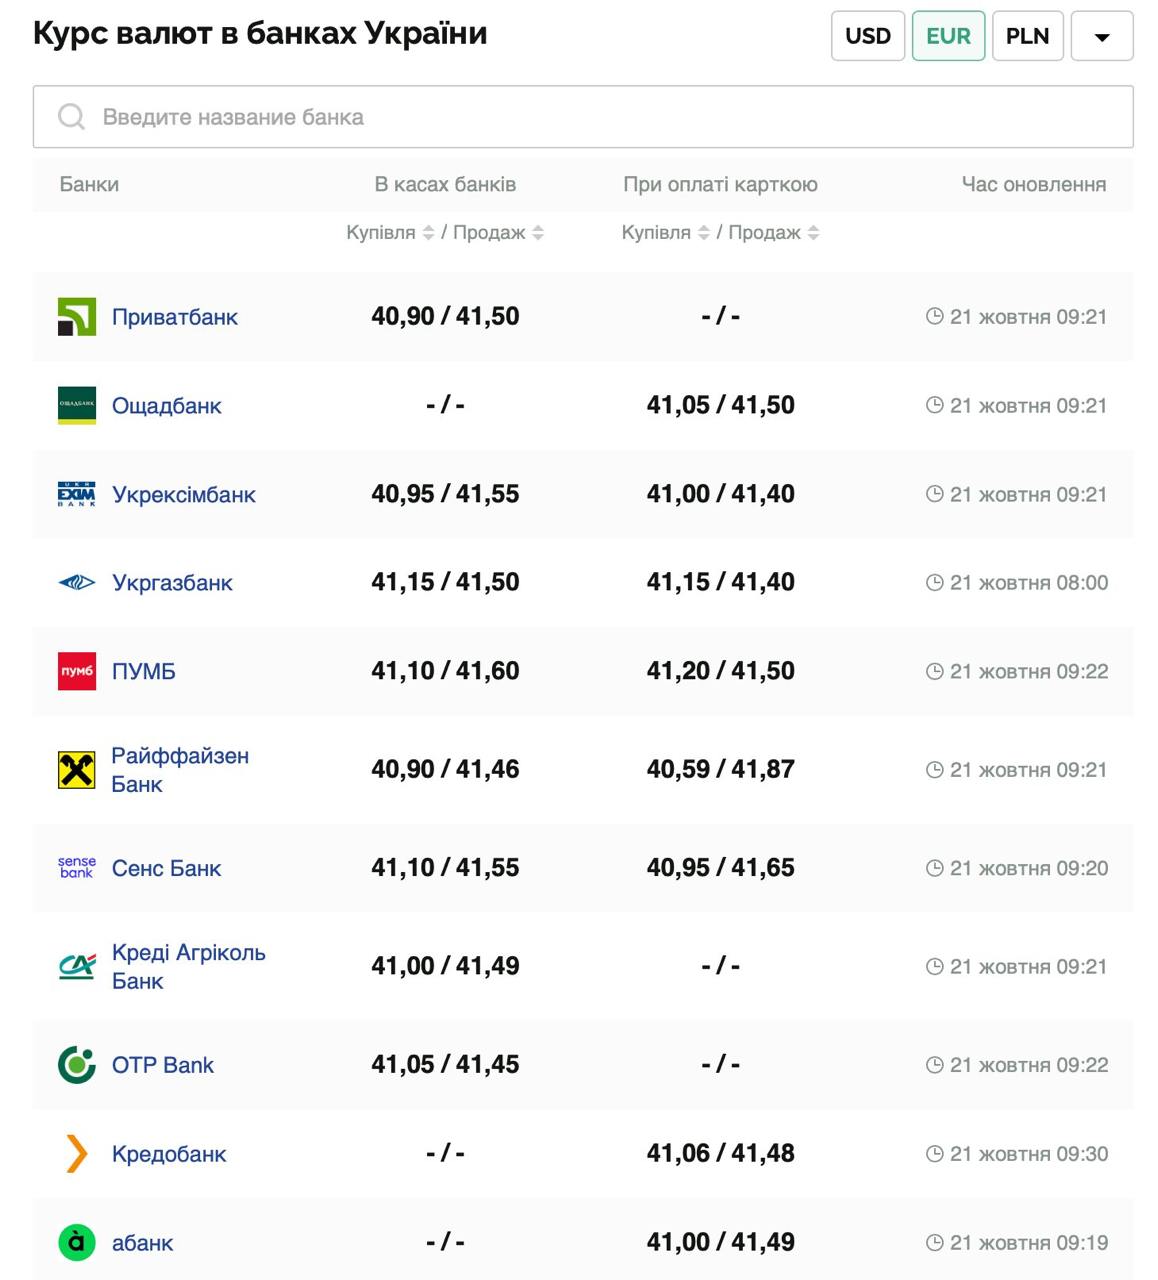
Task: Click Укргазбанк card rate 41,15 / 41,40
Action: coord(720,582)
